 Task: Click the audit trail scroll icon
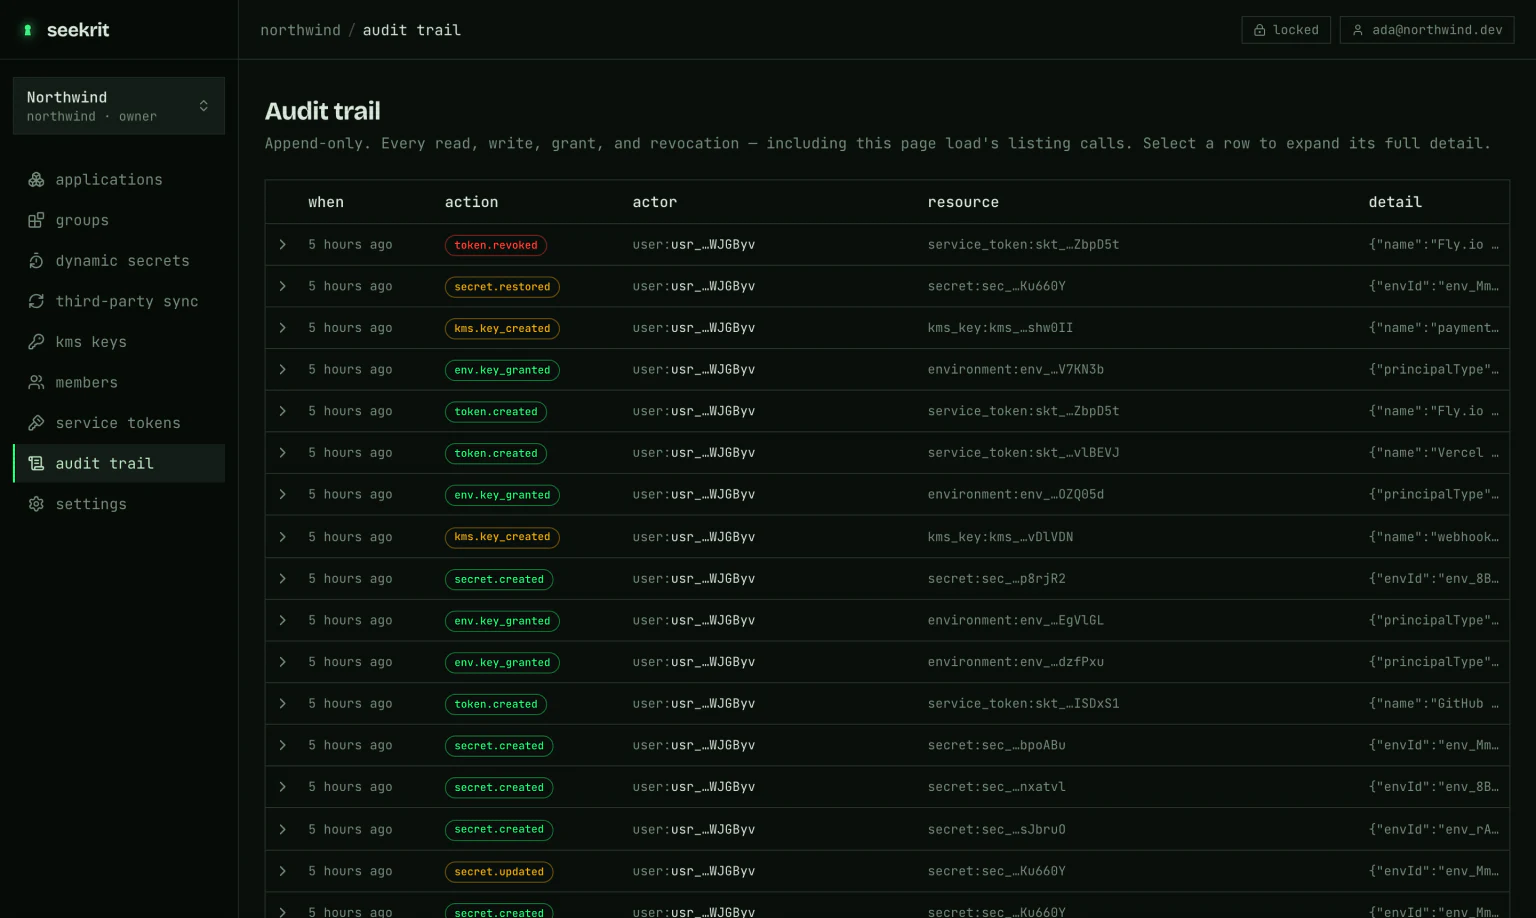coord(36,463)
